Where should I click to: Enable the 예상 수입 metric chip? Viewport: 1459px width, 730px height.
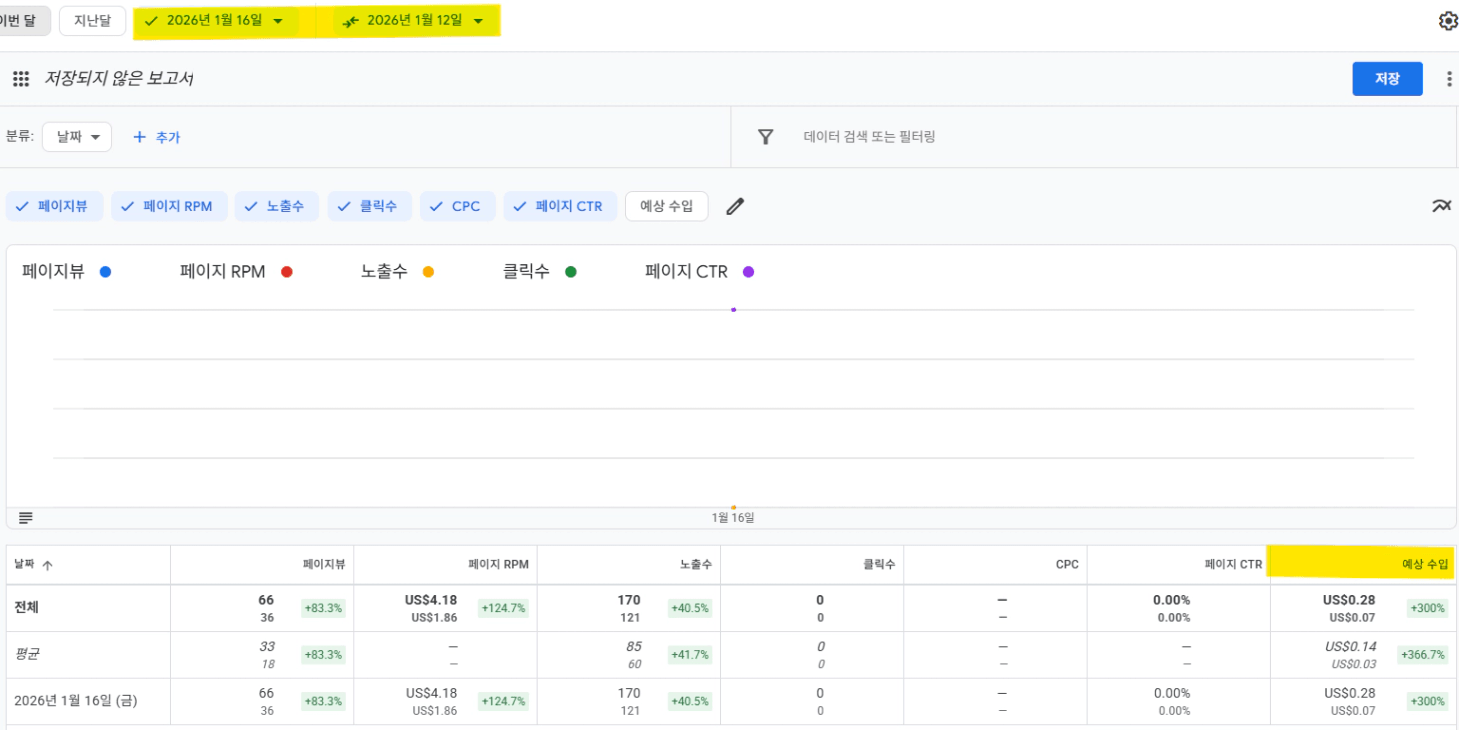point(666,206)
